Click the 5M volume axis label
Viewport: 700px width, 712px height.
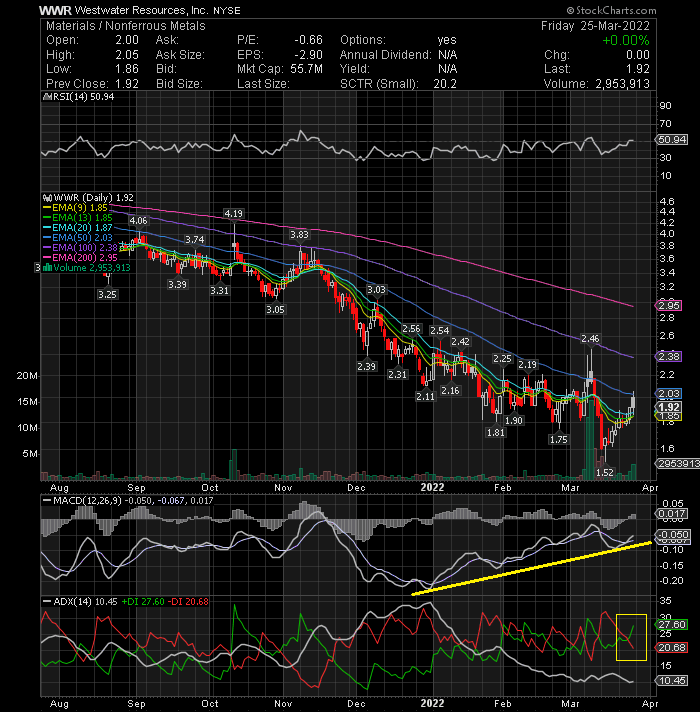pos(30,454)
